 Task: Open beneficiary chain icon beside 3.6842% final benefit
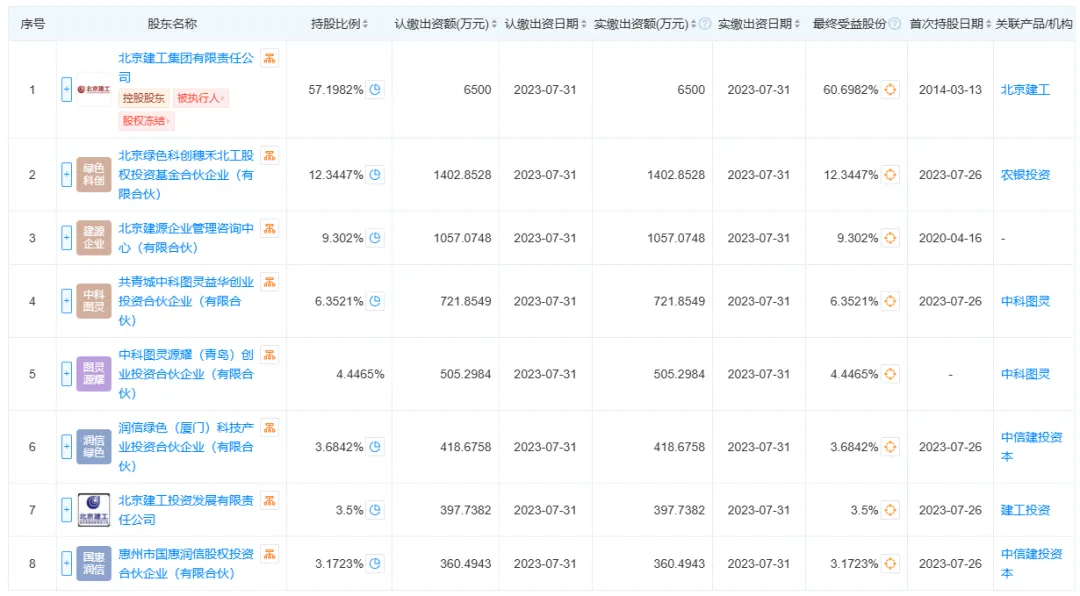890,447
